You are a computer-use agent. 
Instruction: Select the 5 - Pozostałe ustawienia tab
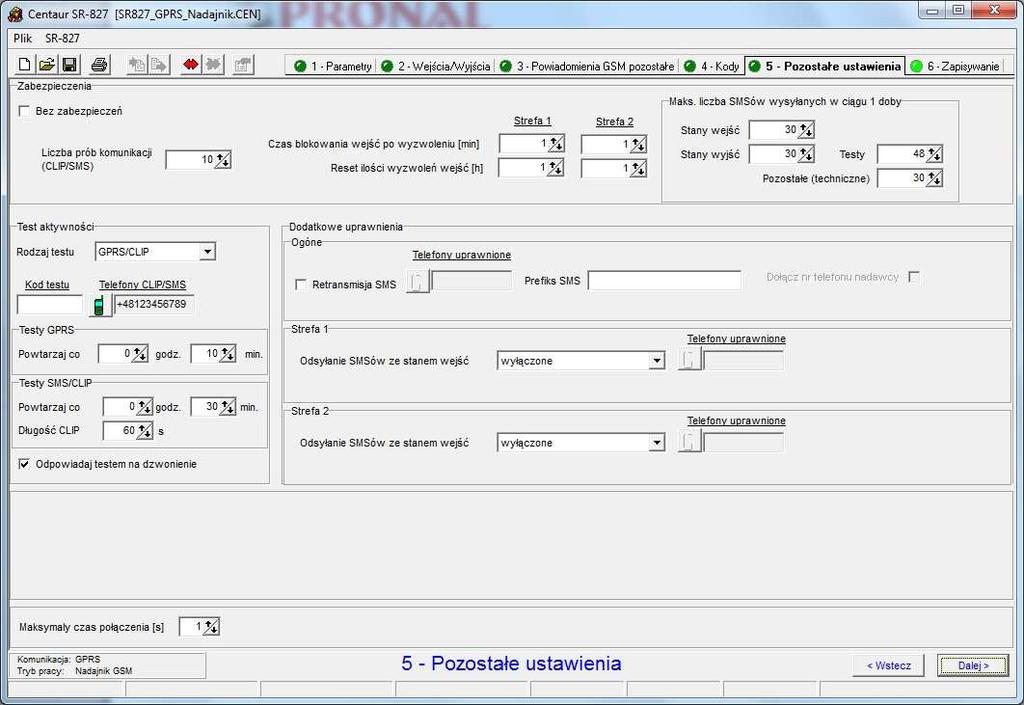tap(825, 66)
